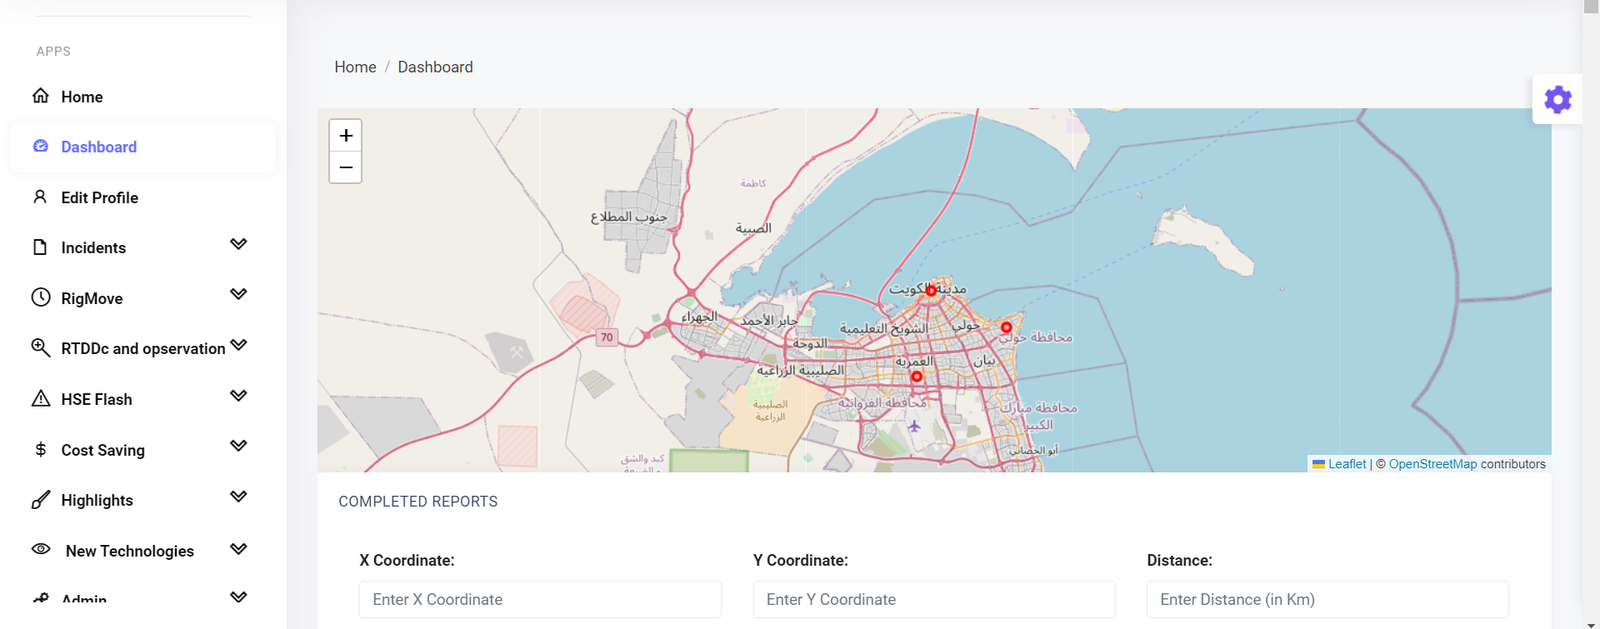Expand the Incidents submenu chevron
The height and width of the screenshot is (629, 1600).
point(238,244)
